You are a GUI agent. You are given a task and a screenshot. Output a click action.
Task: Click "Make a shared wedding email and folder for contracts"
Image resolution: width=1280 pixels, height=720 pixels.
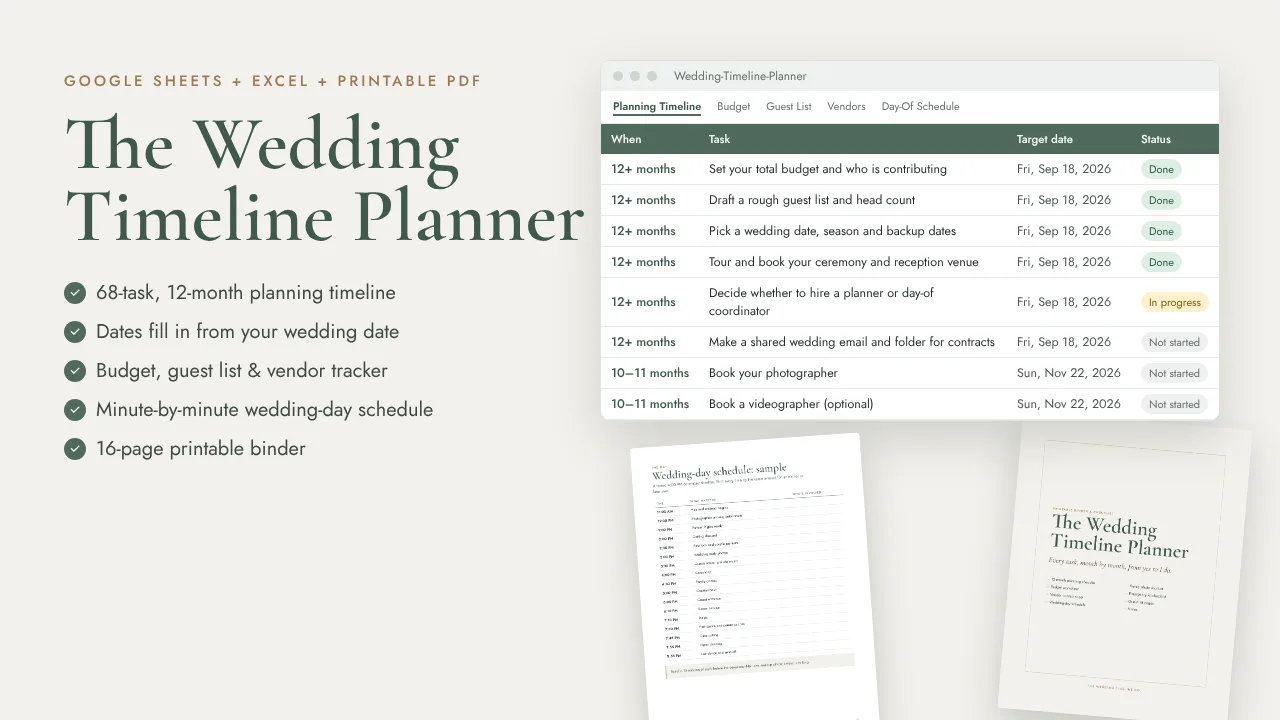[x=852, y=342]
